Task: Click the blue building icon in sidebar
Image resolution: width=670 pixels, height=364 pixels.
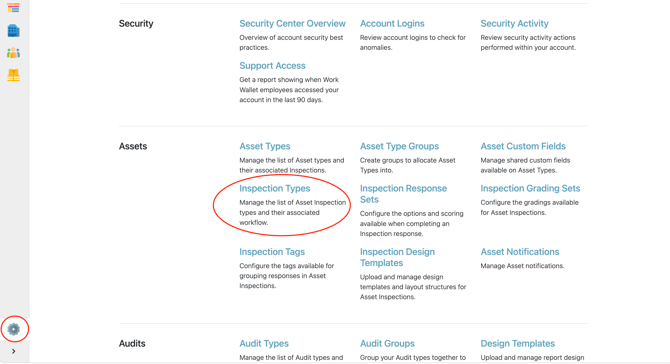Action: coord(13,30)
